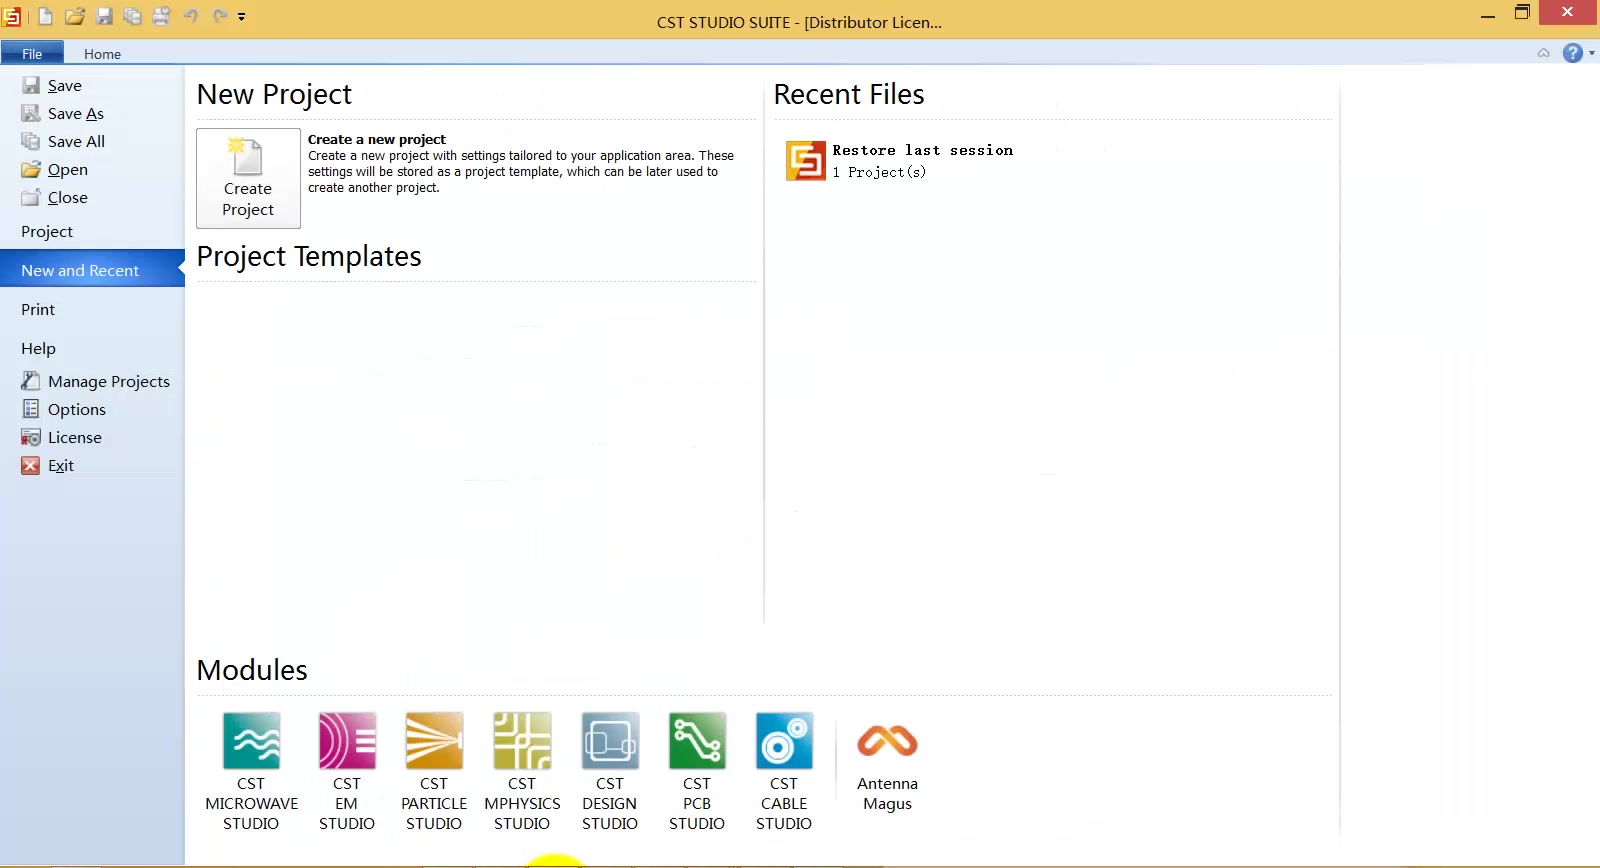Click the Restore last session icon
Viewport: 1600px width, 868px height.
coord(806,161)
